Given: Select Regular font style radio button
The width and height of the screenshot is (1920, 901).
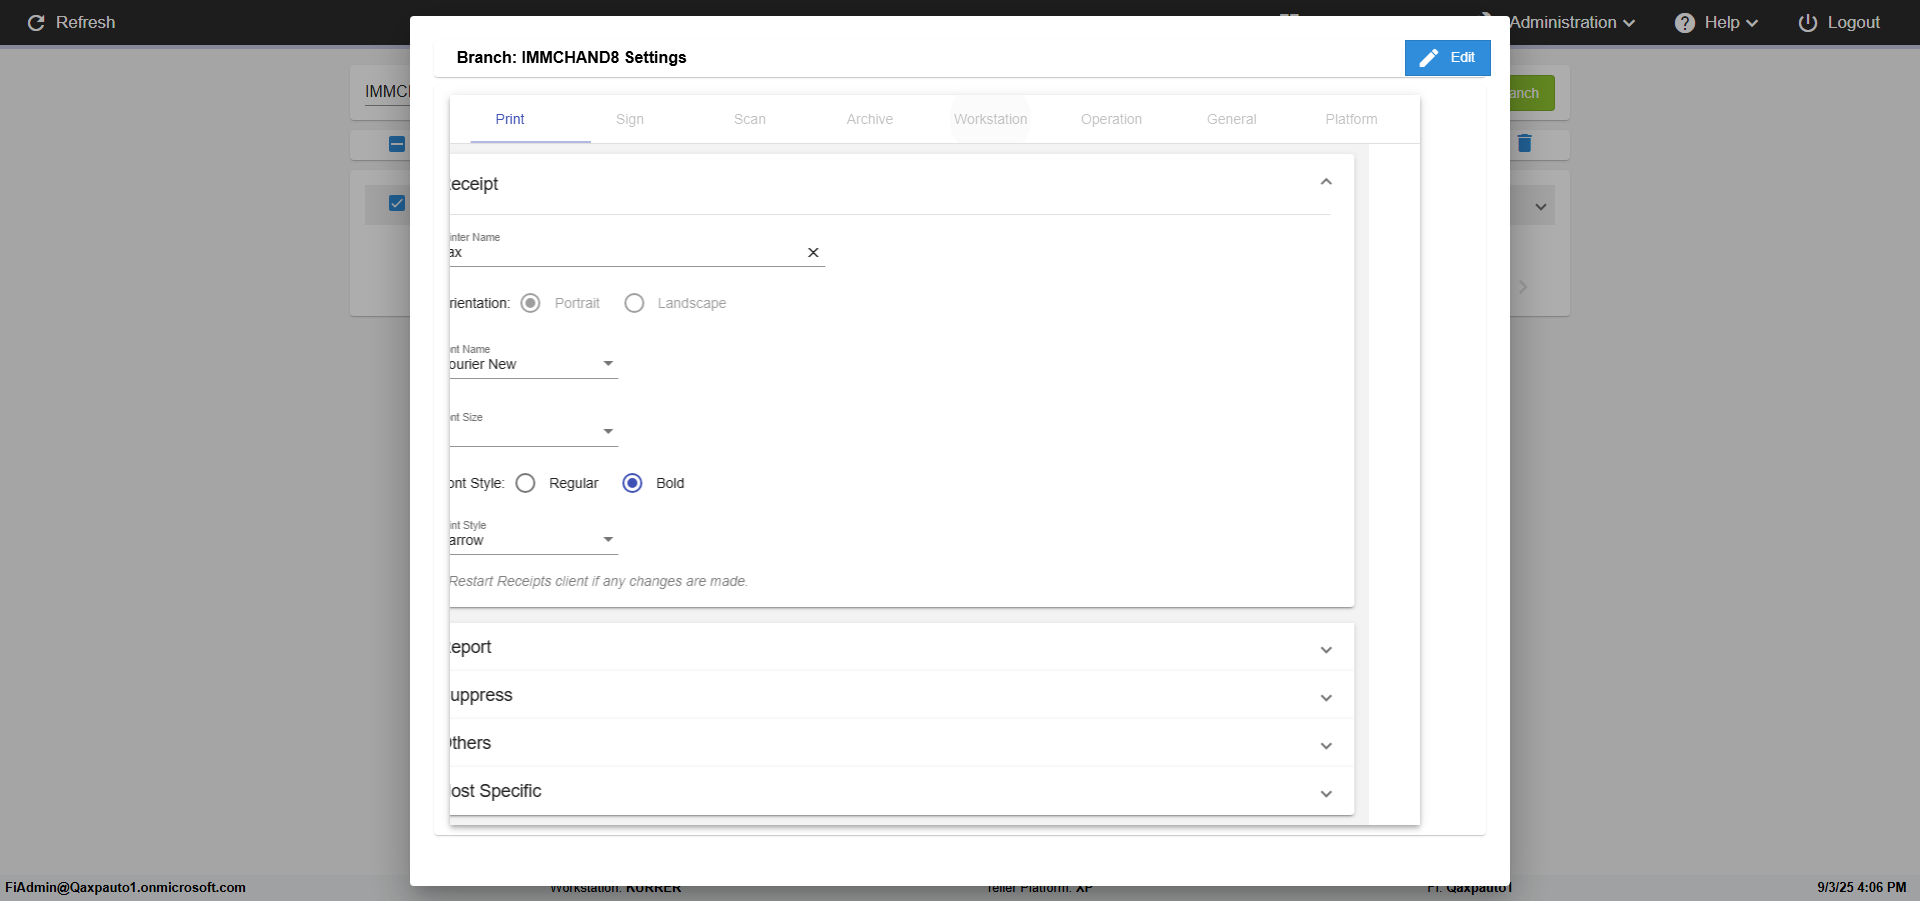Looking at the screenshot, I should 525,483.
